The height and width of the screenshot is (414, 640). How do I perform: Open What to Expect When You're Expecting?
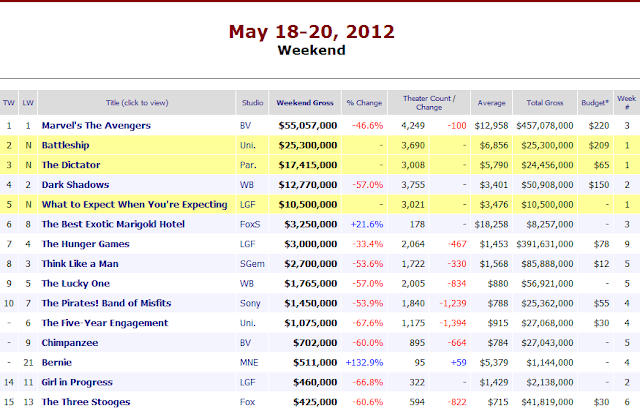point(134,205)
